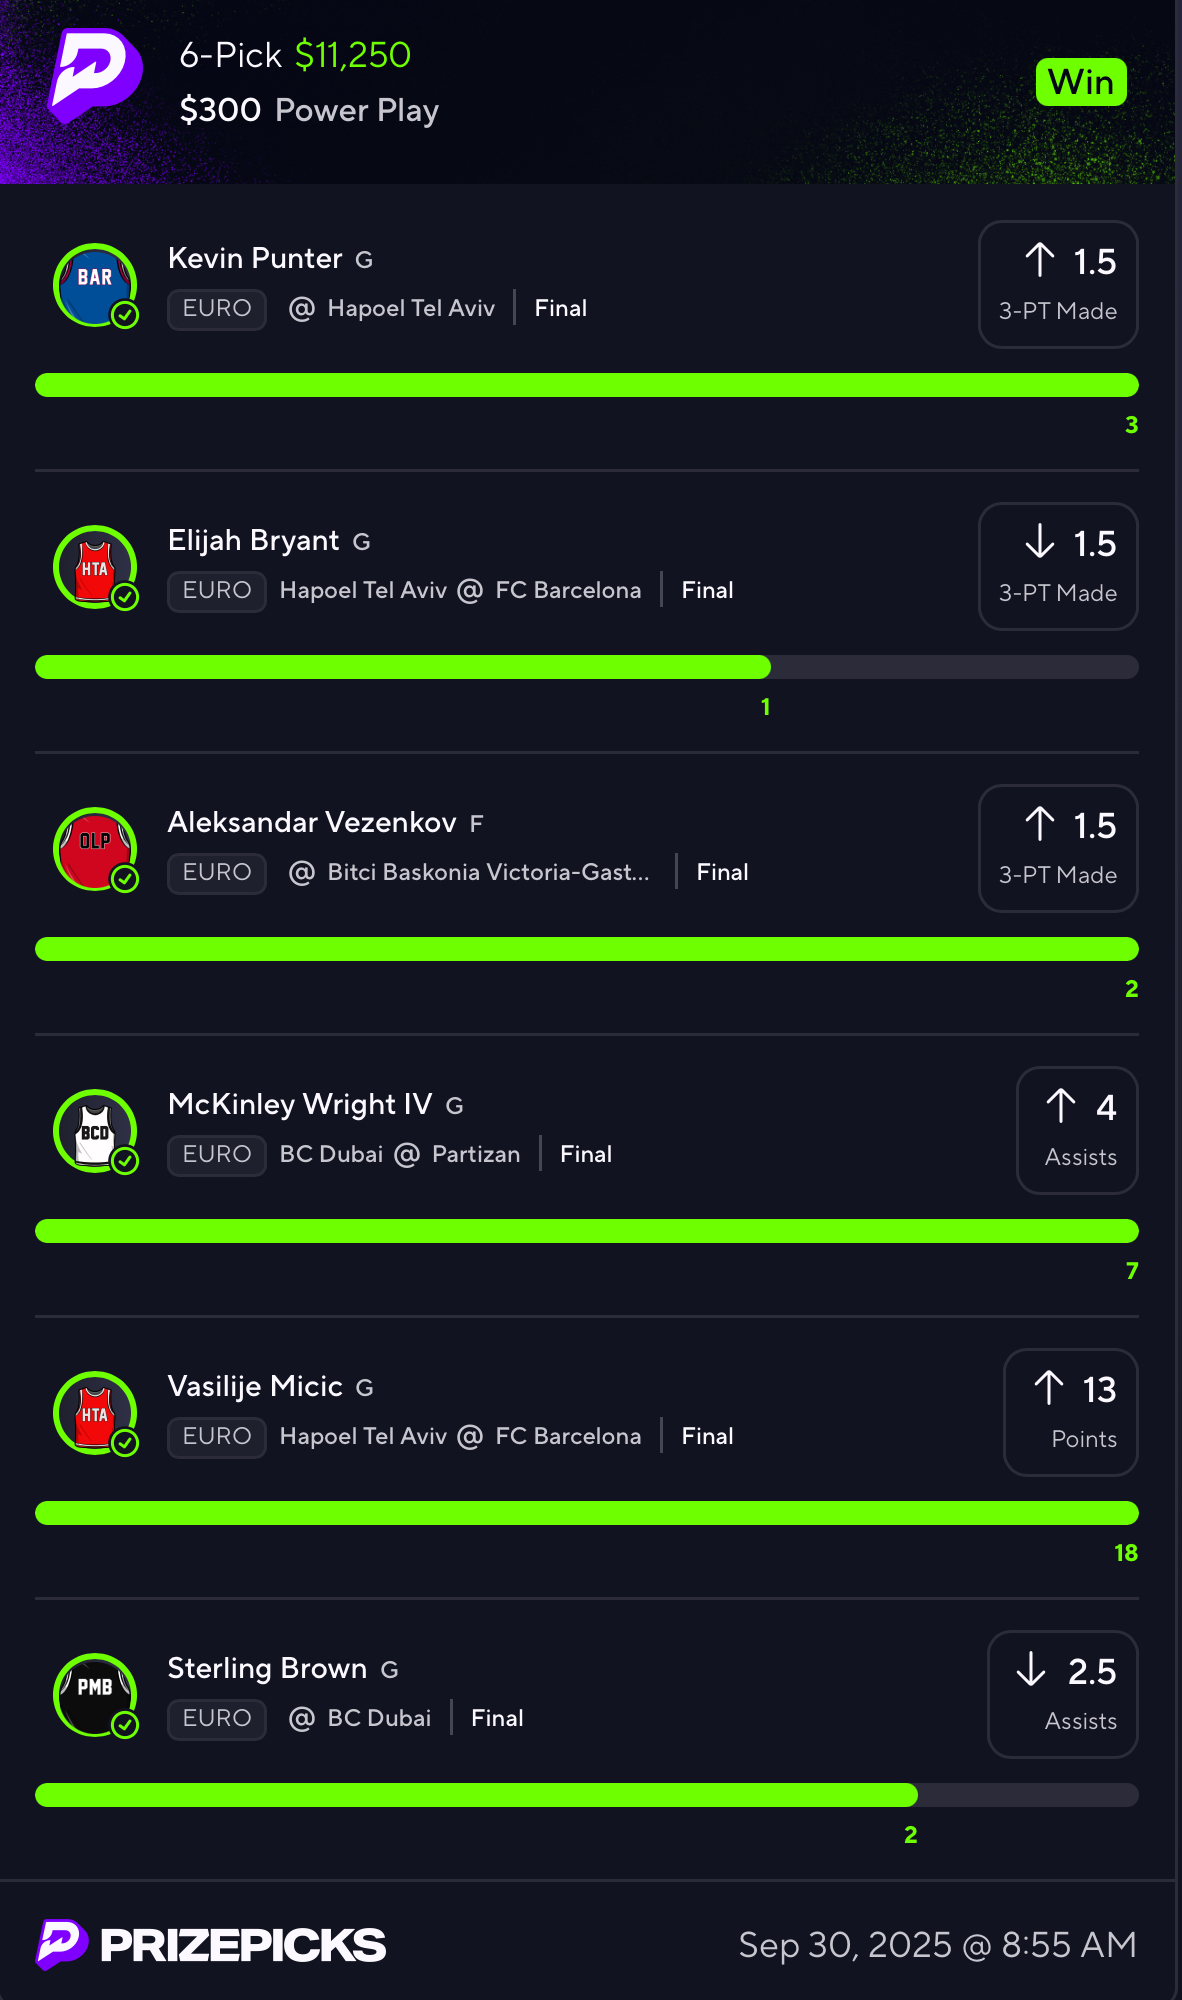The width and height of the screenshot is (1182, 2000).
Task: Click the PrizePicks logo icon in header
Action: (95, 76)
